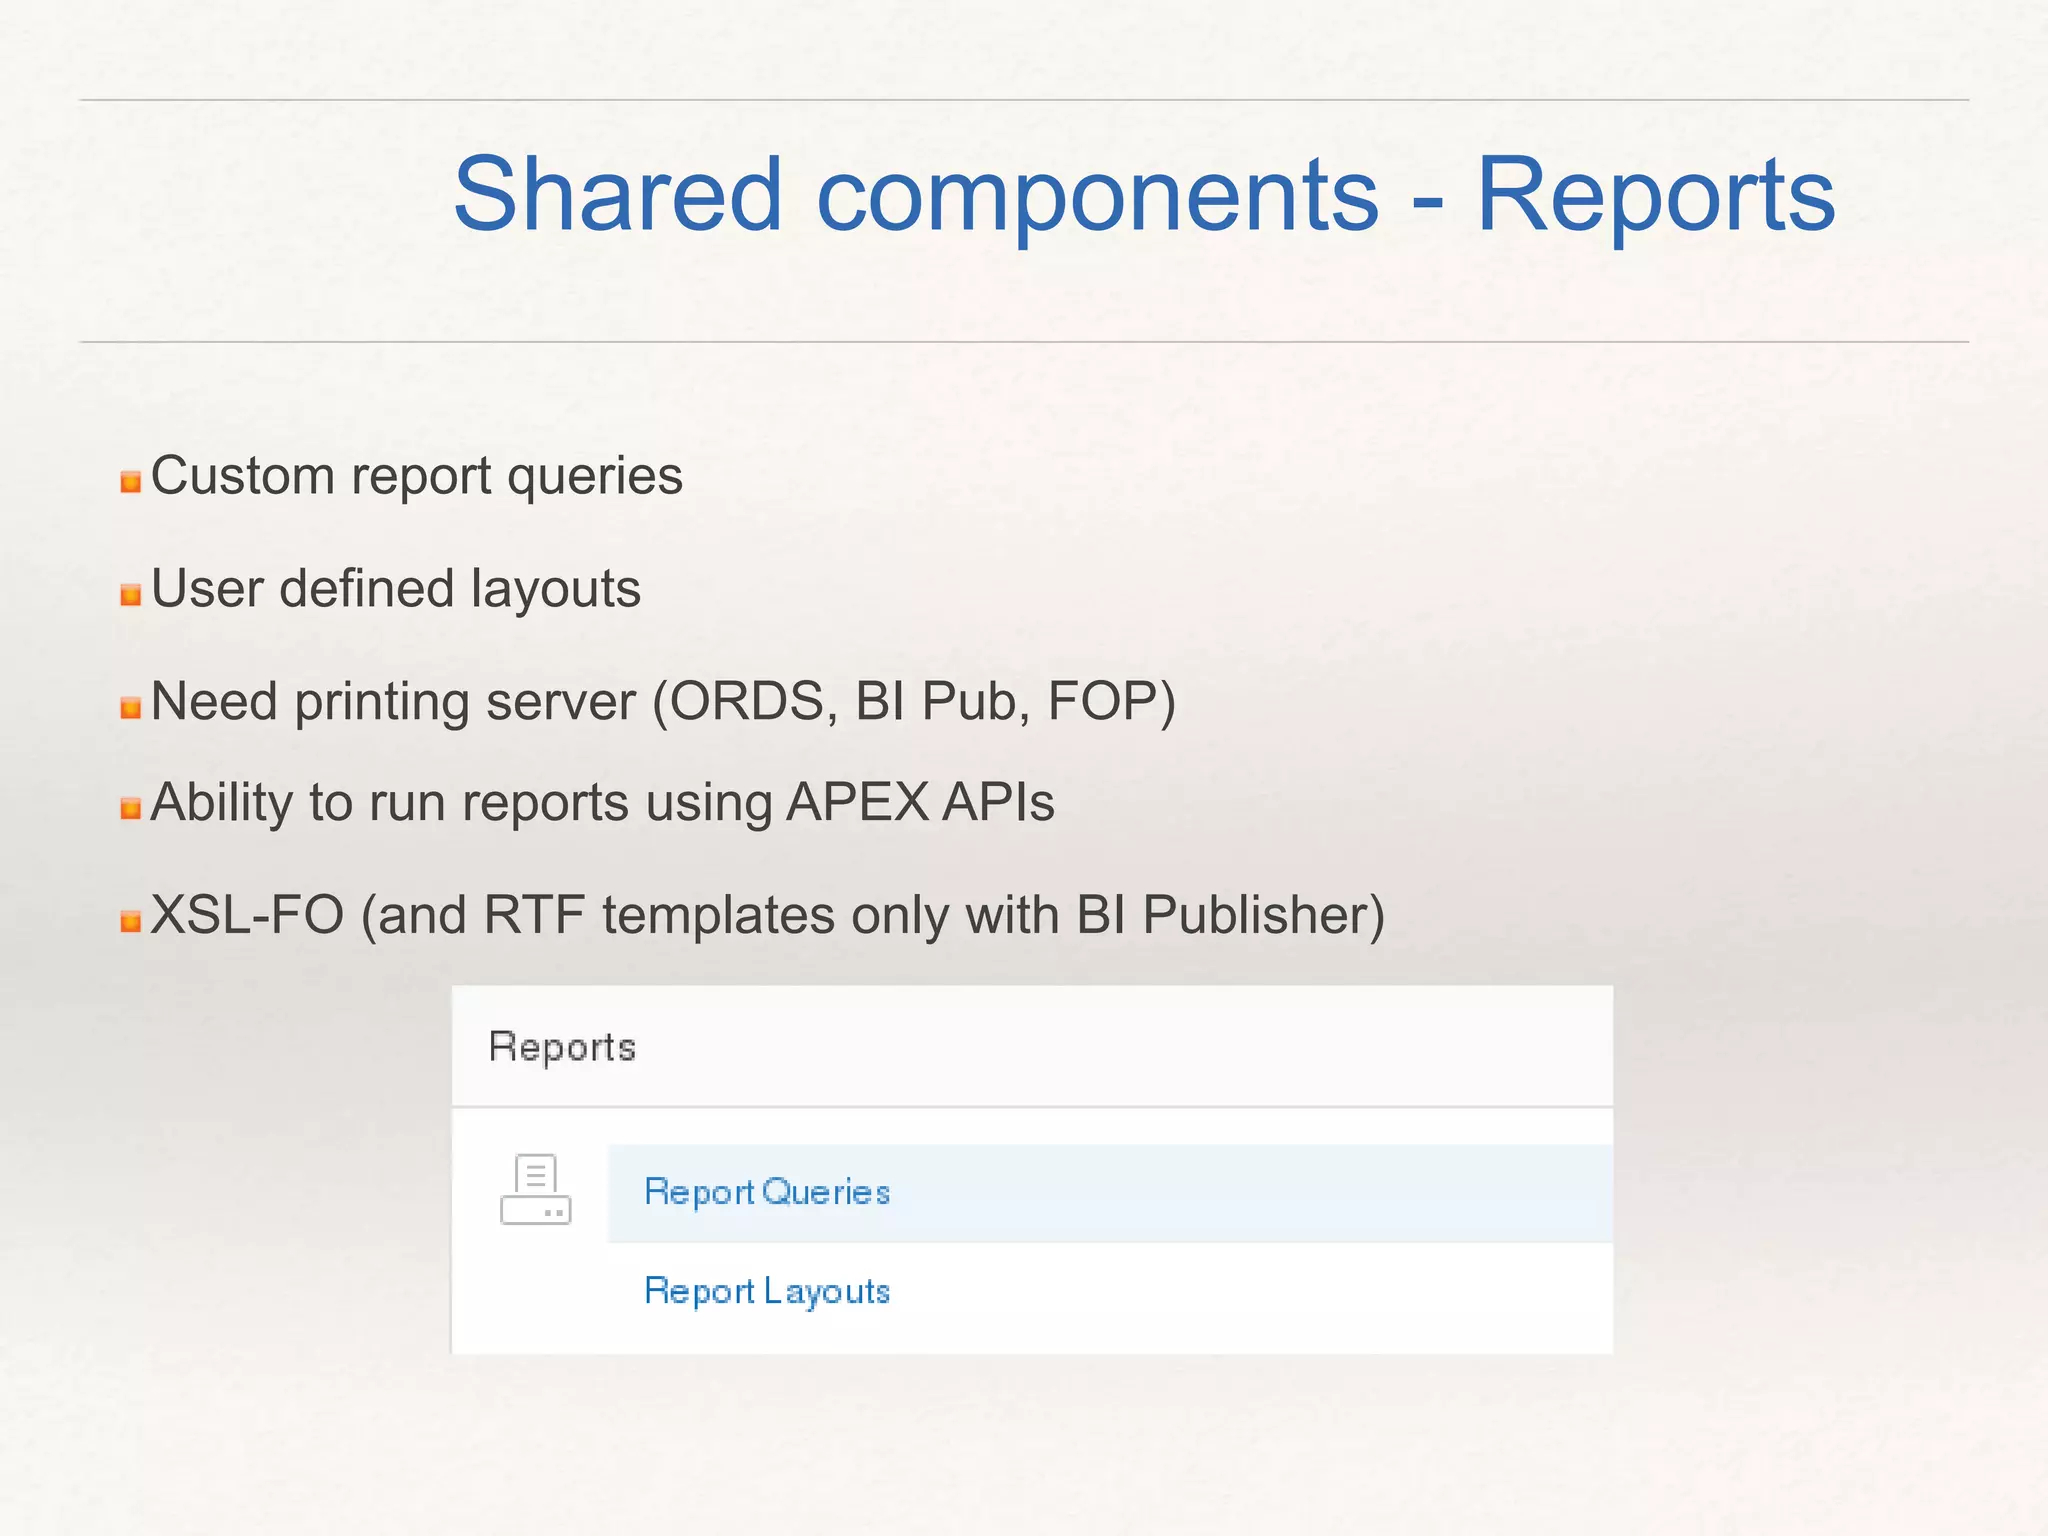Select the 'XSL-FO (and RTF templates...' bullet

point(767,915)
